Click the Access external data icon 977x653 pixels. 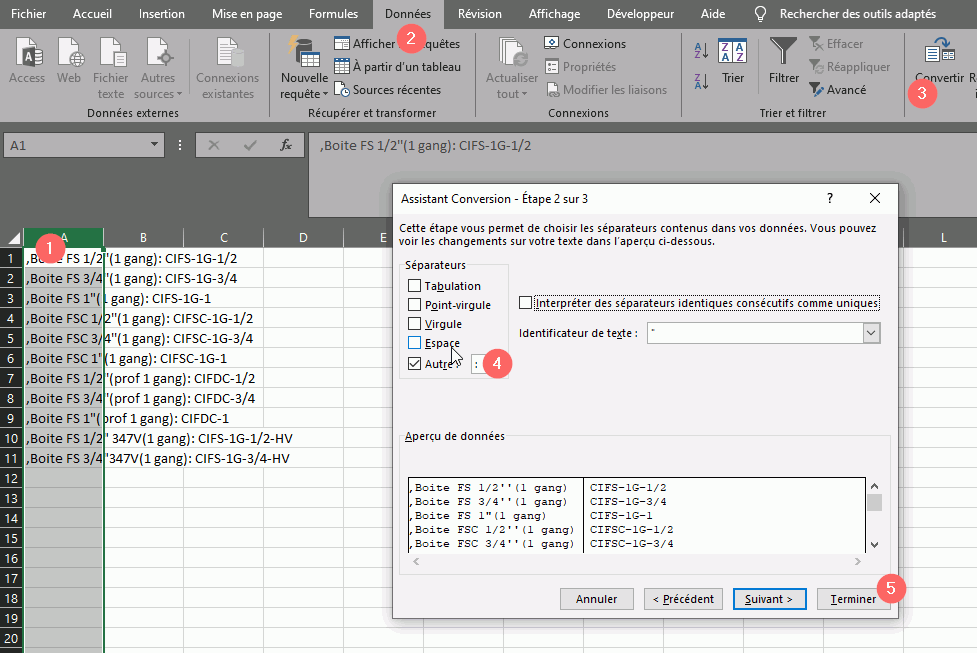[x=27, y=53]
